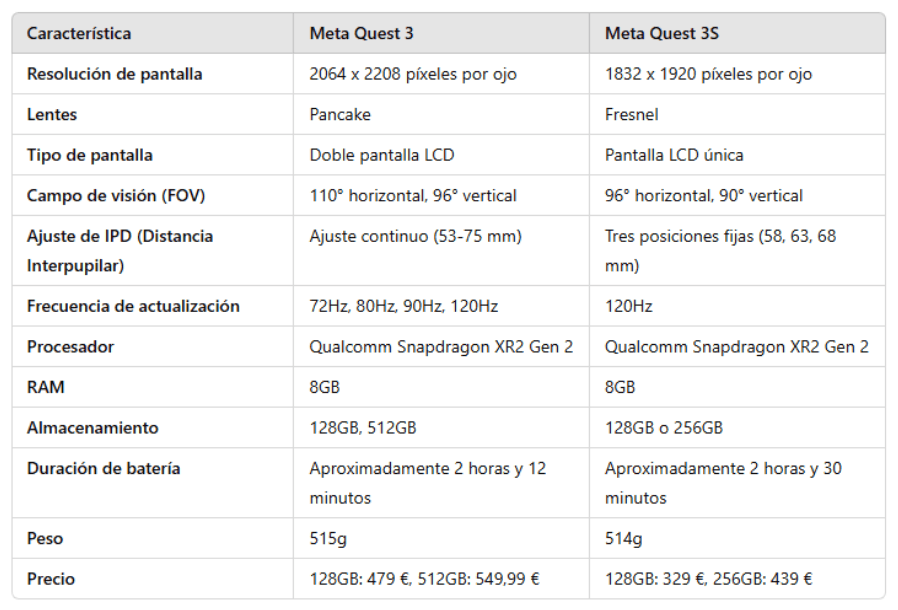898x610 pixels.
Task: Click the "Duración de batería" row label
Action: pyautogui.click(x=103, y=468)
